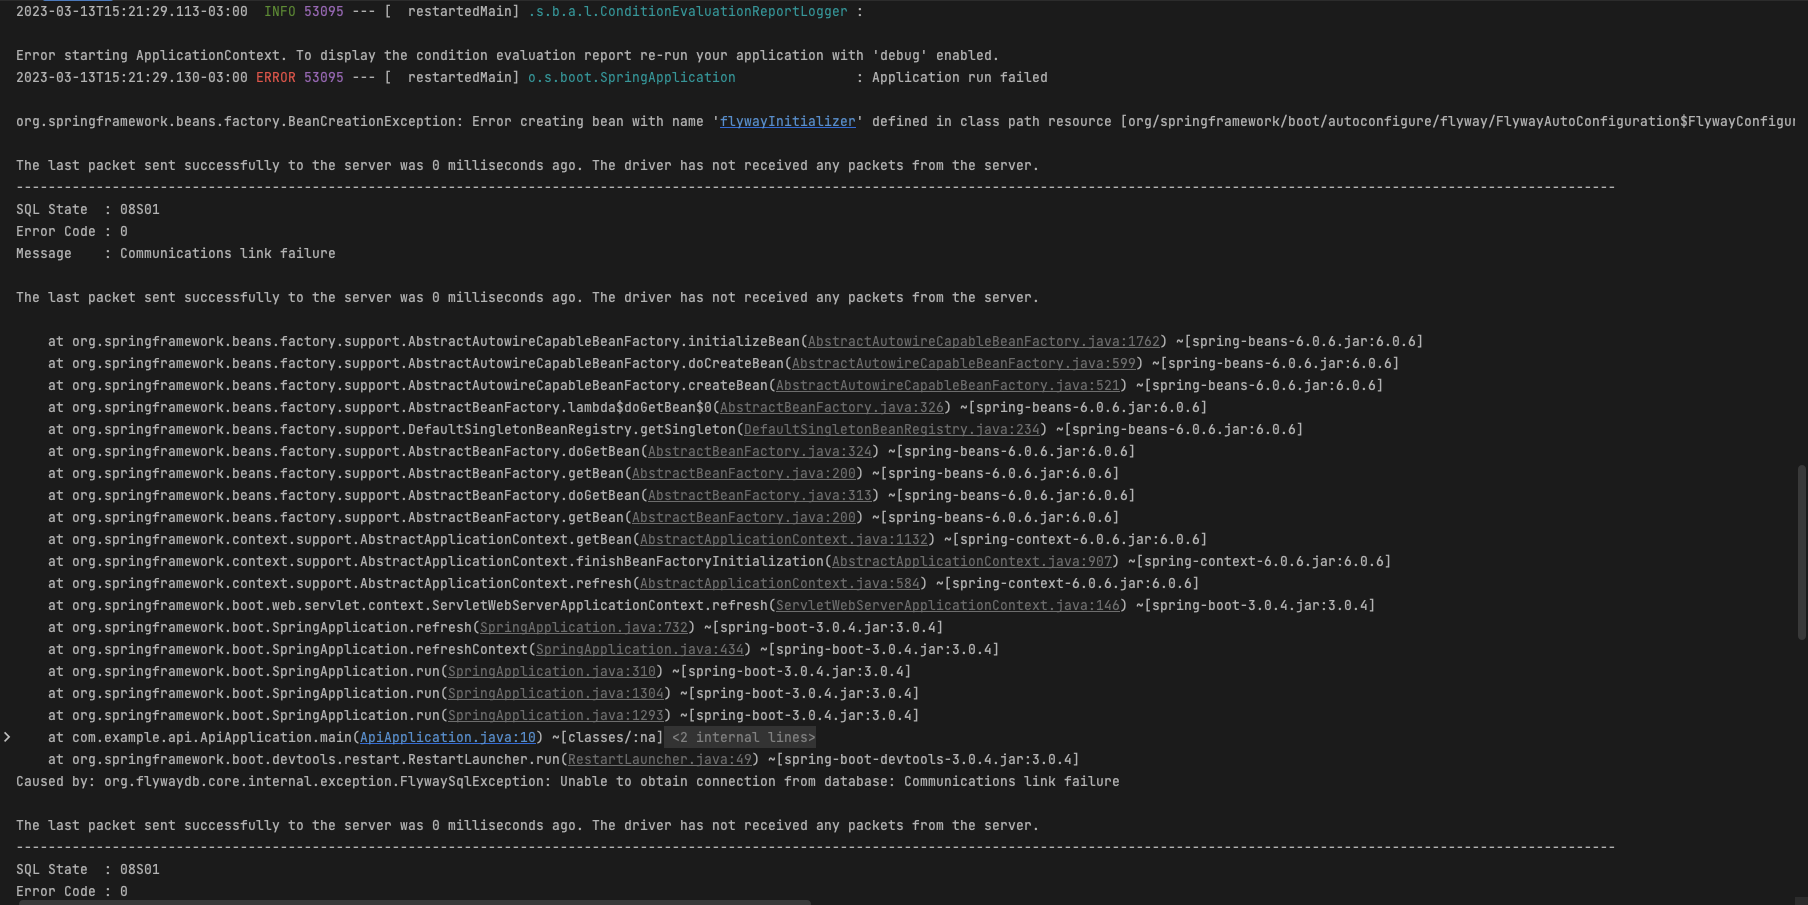Click 'Error starting ApplicationContext' line
The width and height of the screenshot is (1808, 905).
click(x=508, y=55)
